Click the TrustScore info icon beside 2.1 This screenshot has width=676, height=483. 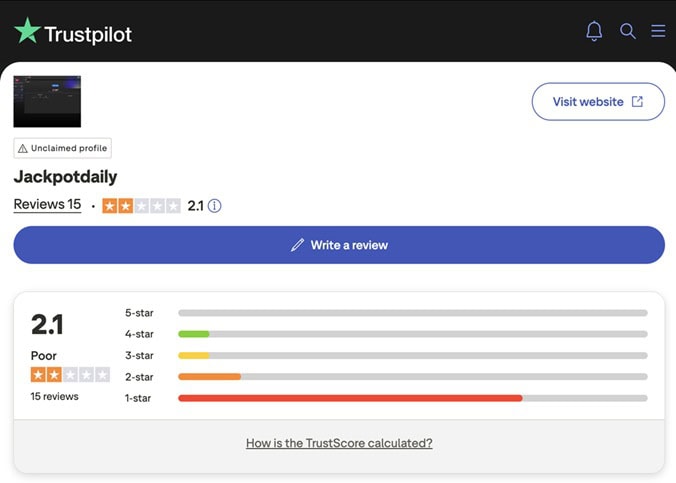click(214, 206)
